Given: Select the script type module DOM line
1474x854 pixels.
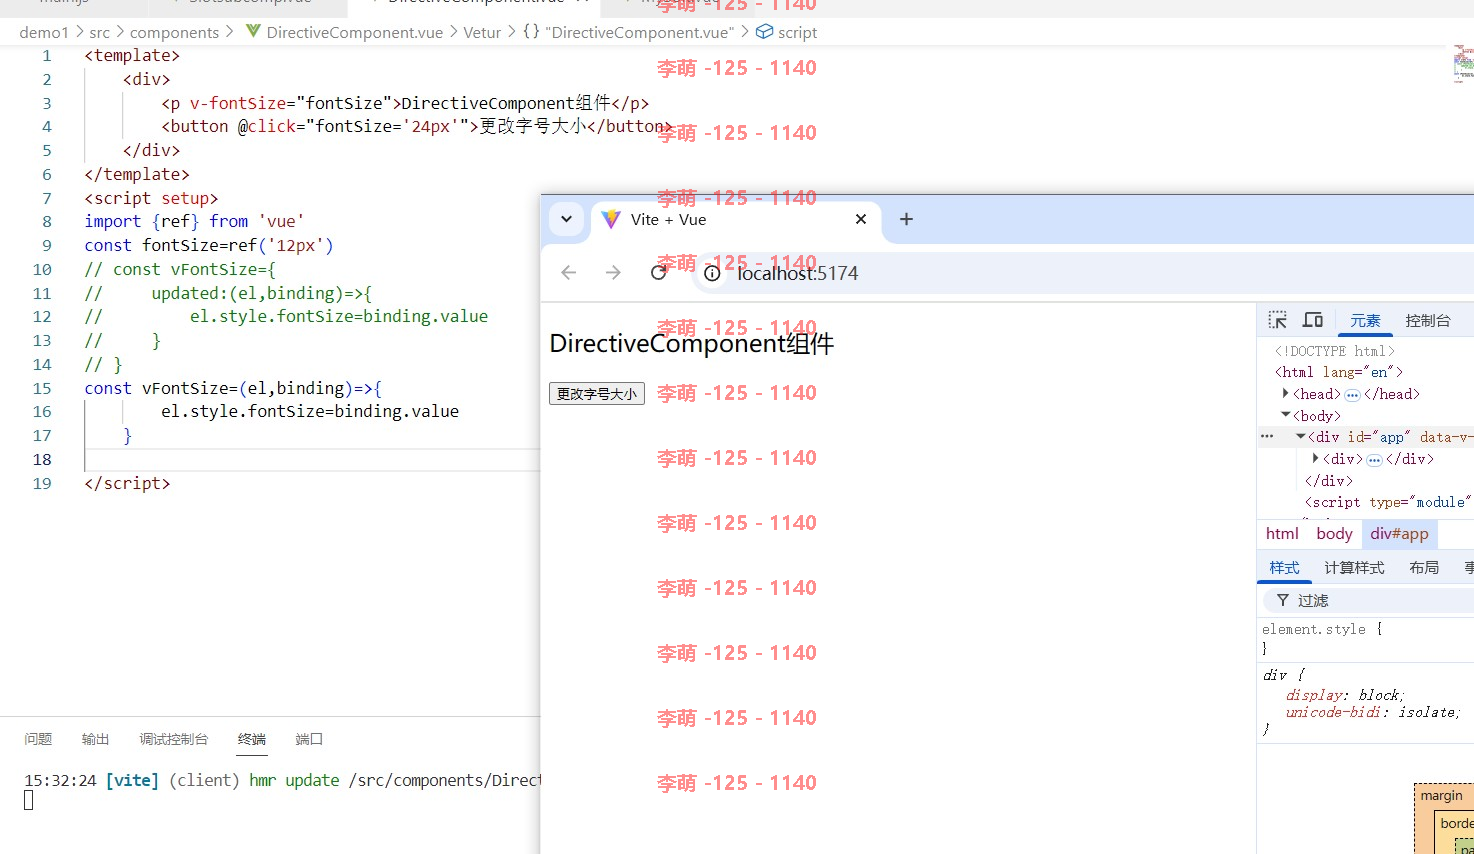Looking at the screenshot, I should pos(1388,502).
